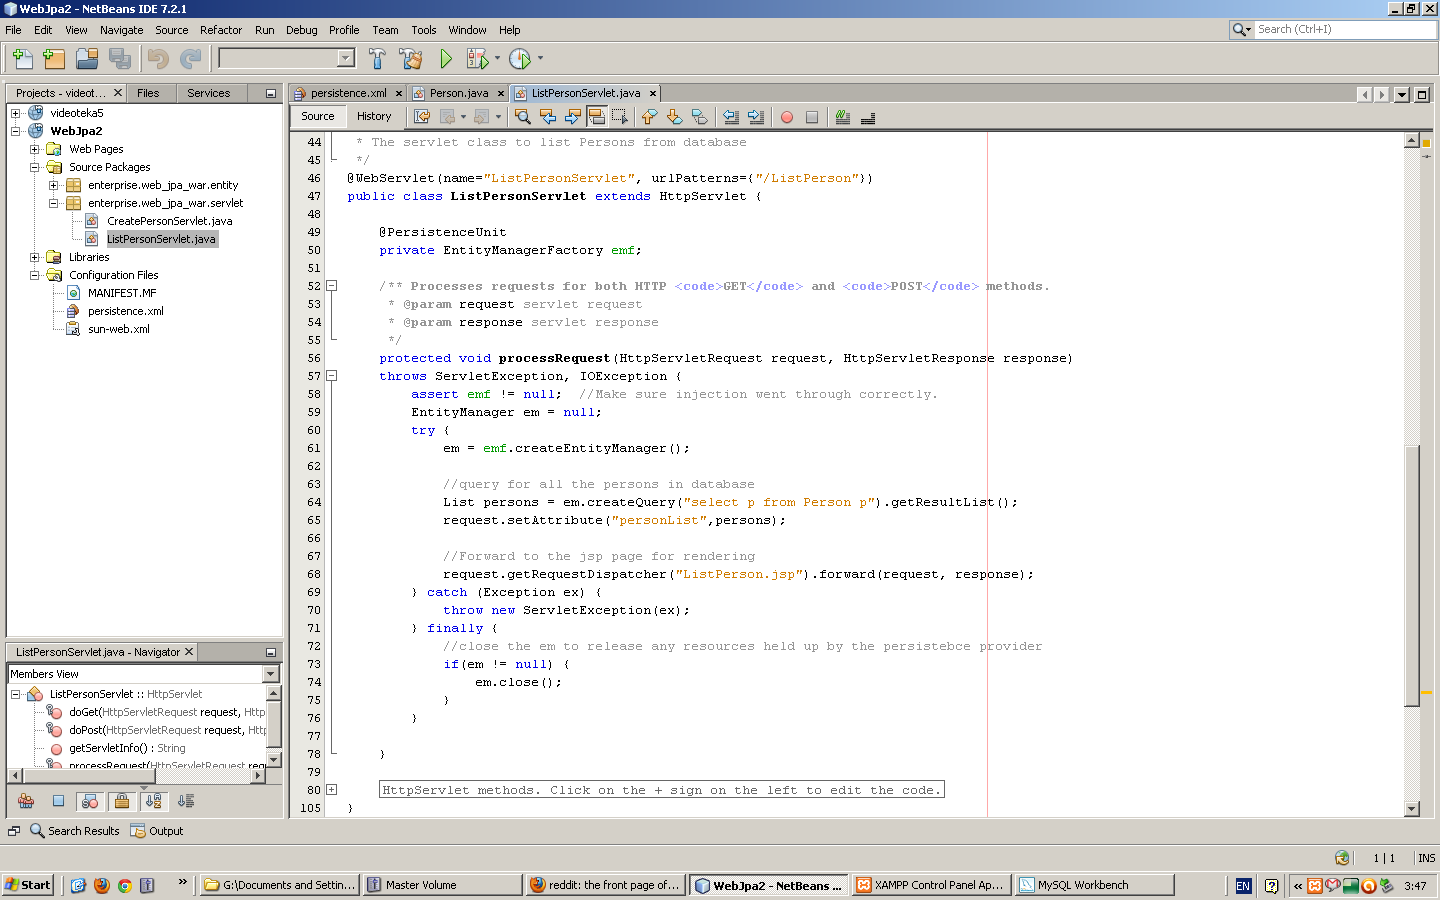Click the Build Project hammer icon
The image size is (1440, 900).
coord(377,59)
